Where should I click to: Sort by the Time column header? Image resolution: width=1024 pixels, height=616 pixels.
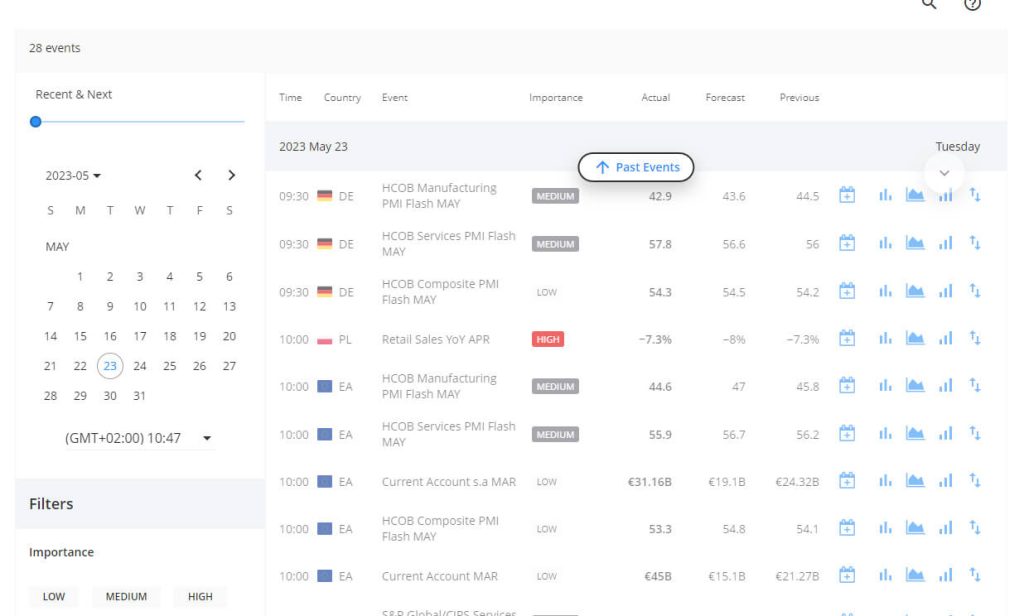pos(291,97)
